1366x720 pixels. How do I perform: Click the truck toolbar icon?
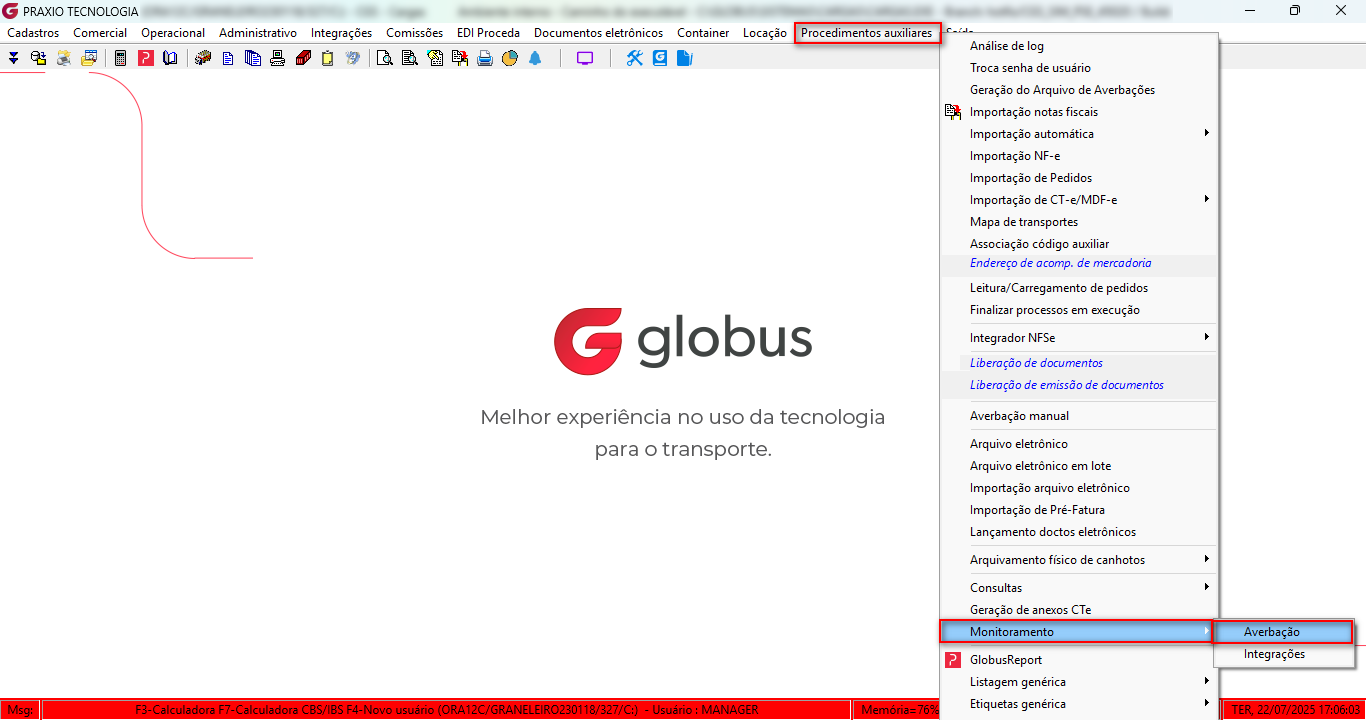pyautogui.click(x=203, y=58)
